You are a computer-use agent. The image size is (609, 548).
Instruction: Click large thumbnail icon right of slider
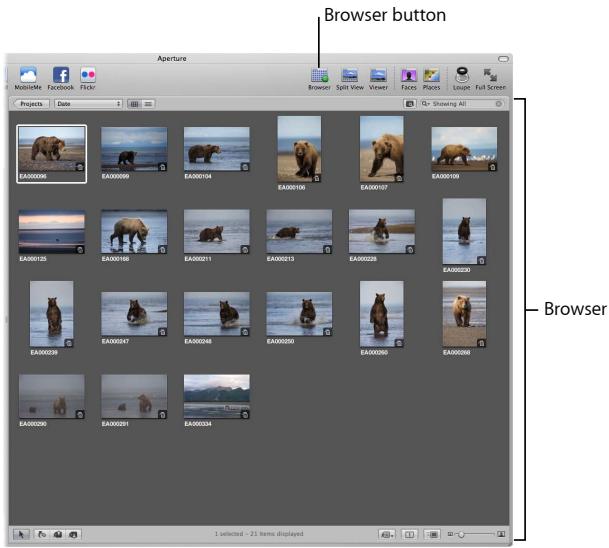pos(501,534)
